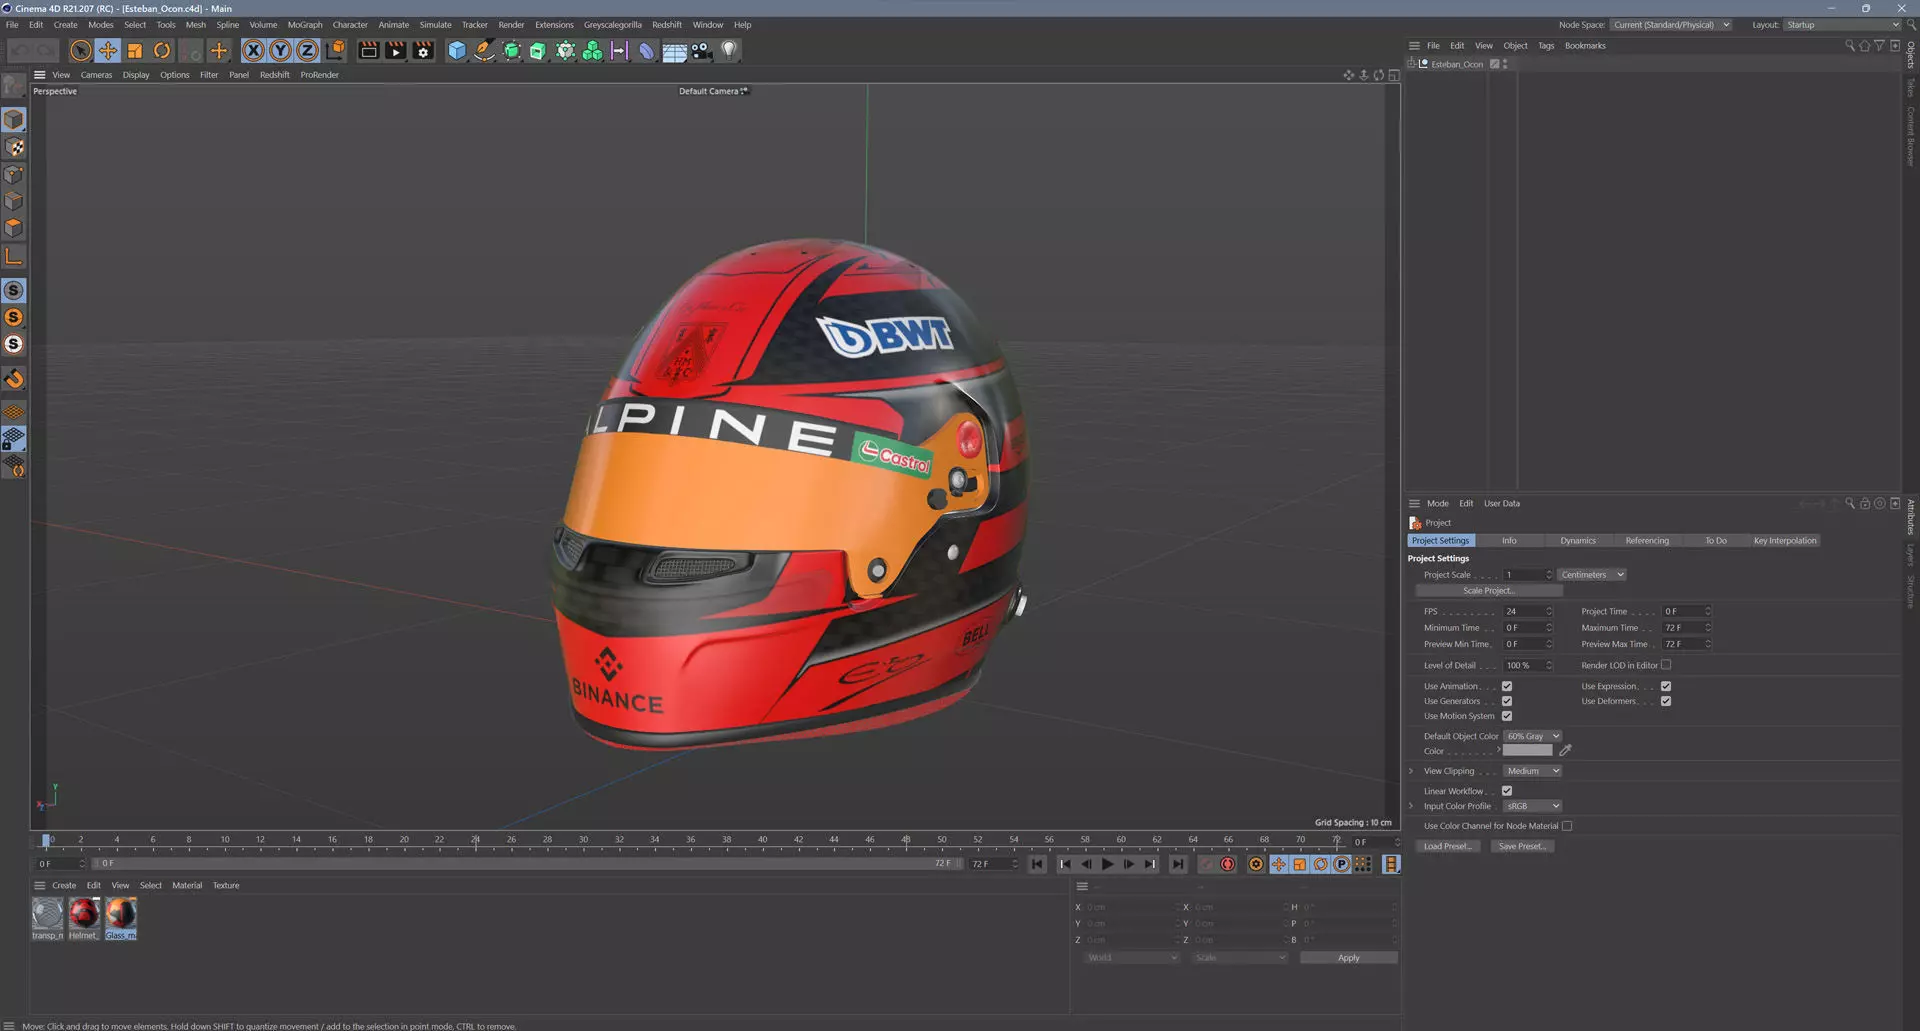
Task: Click Save Preset button
Action: click(x=1522, y=846)
